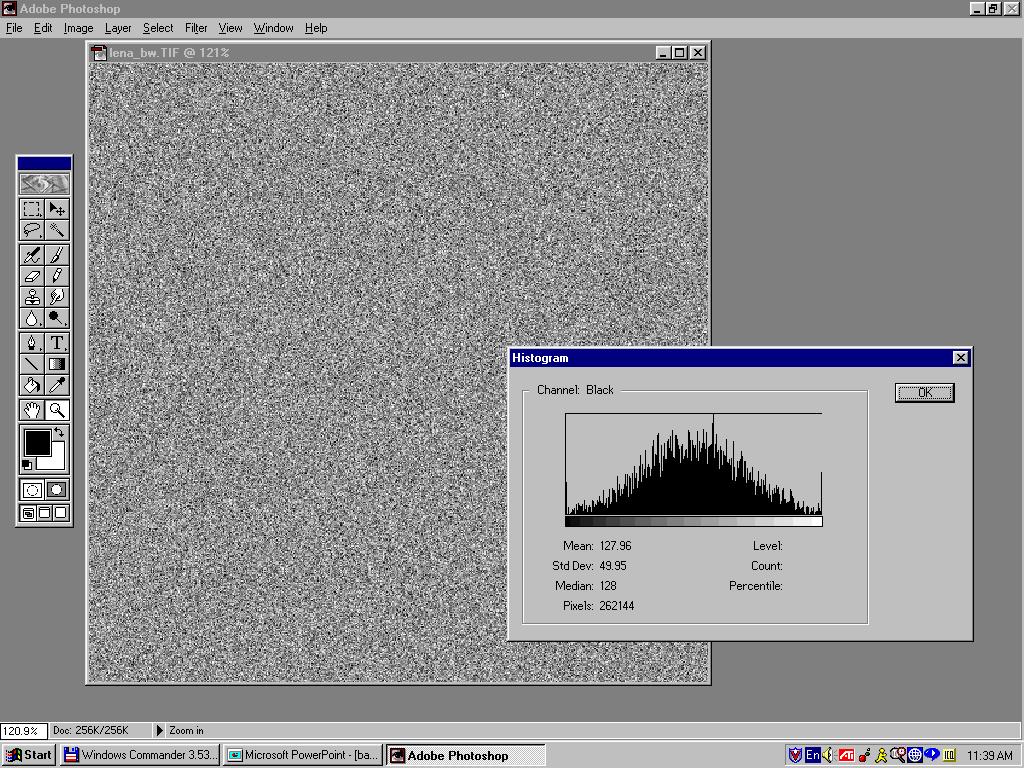
Task: Click inside the histogram graph
Action: 694,464
